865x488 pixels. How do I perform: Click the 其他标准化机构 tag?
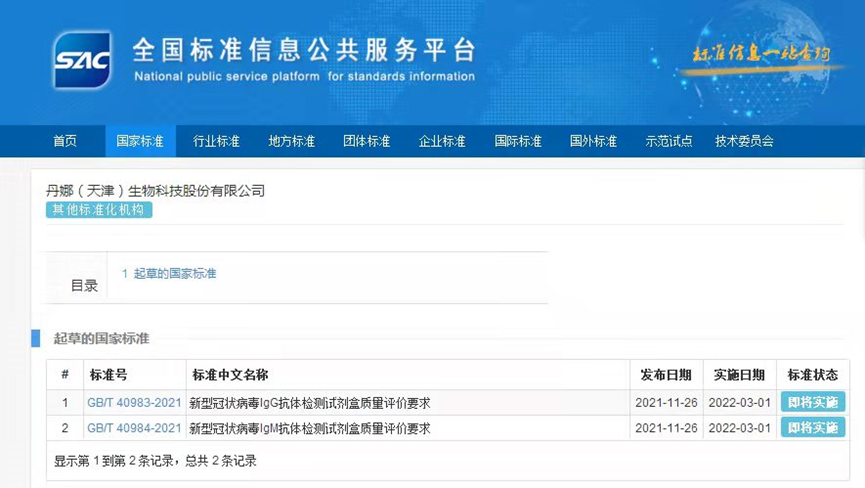click(99, 210)
